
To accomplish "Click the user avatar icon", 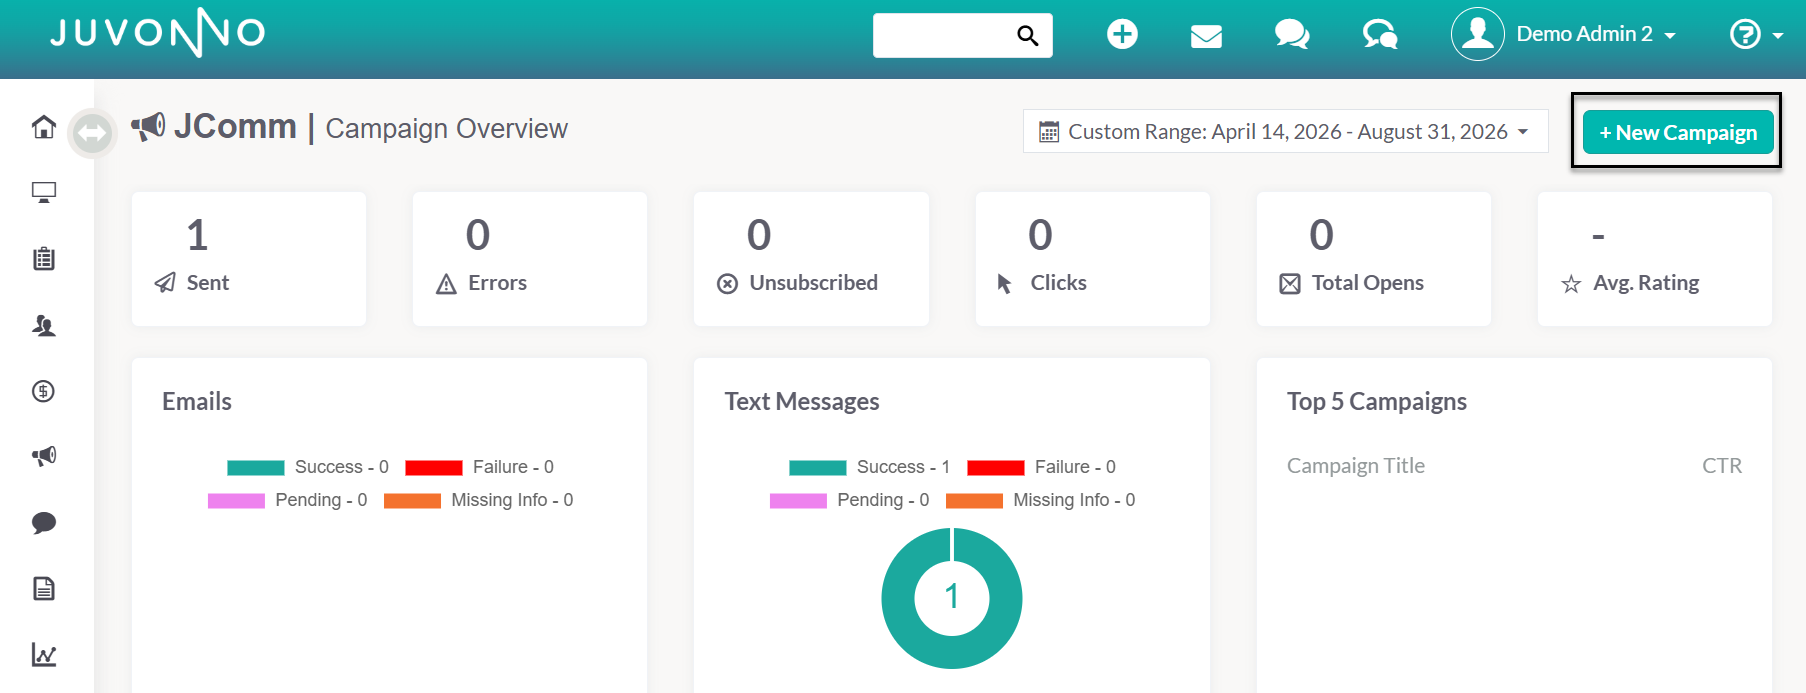I will coord(1477,34).
